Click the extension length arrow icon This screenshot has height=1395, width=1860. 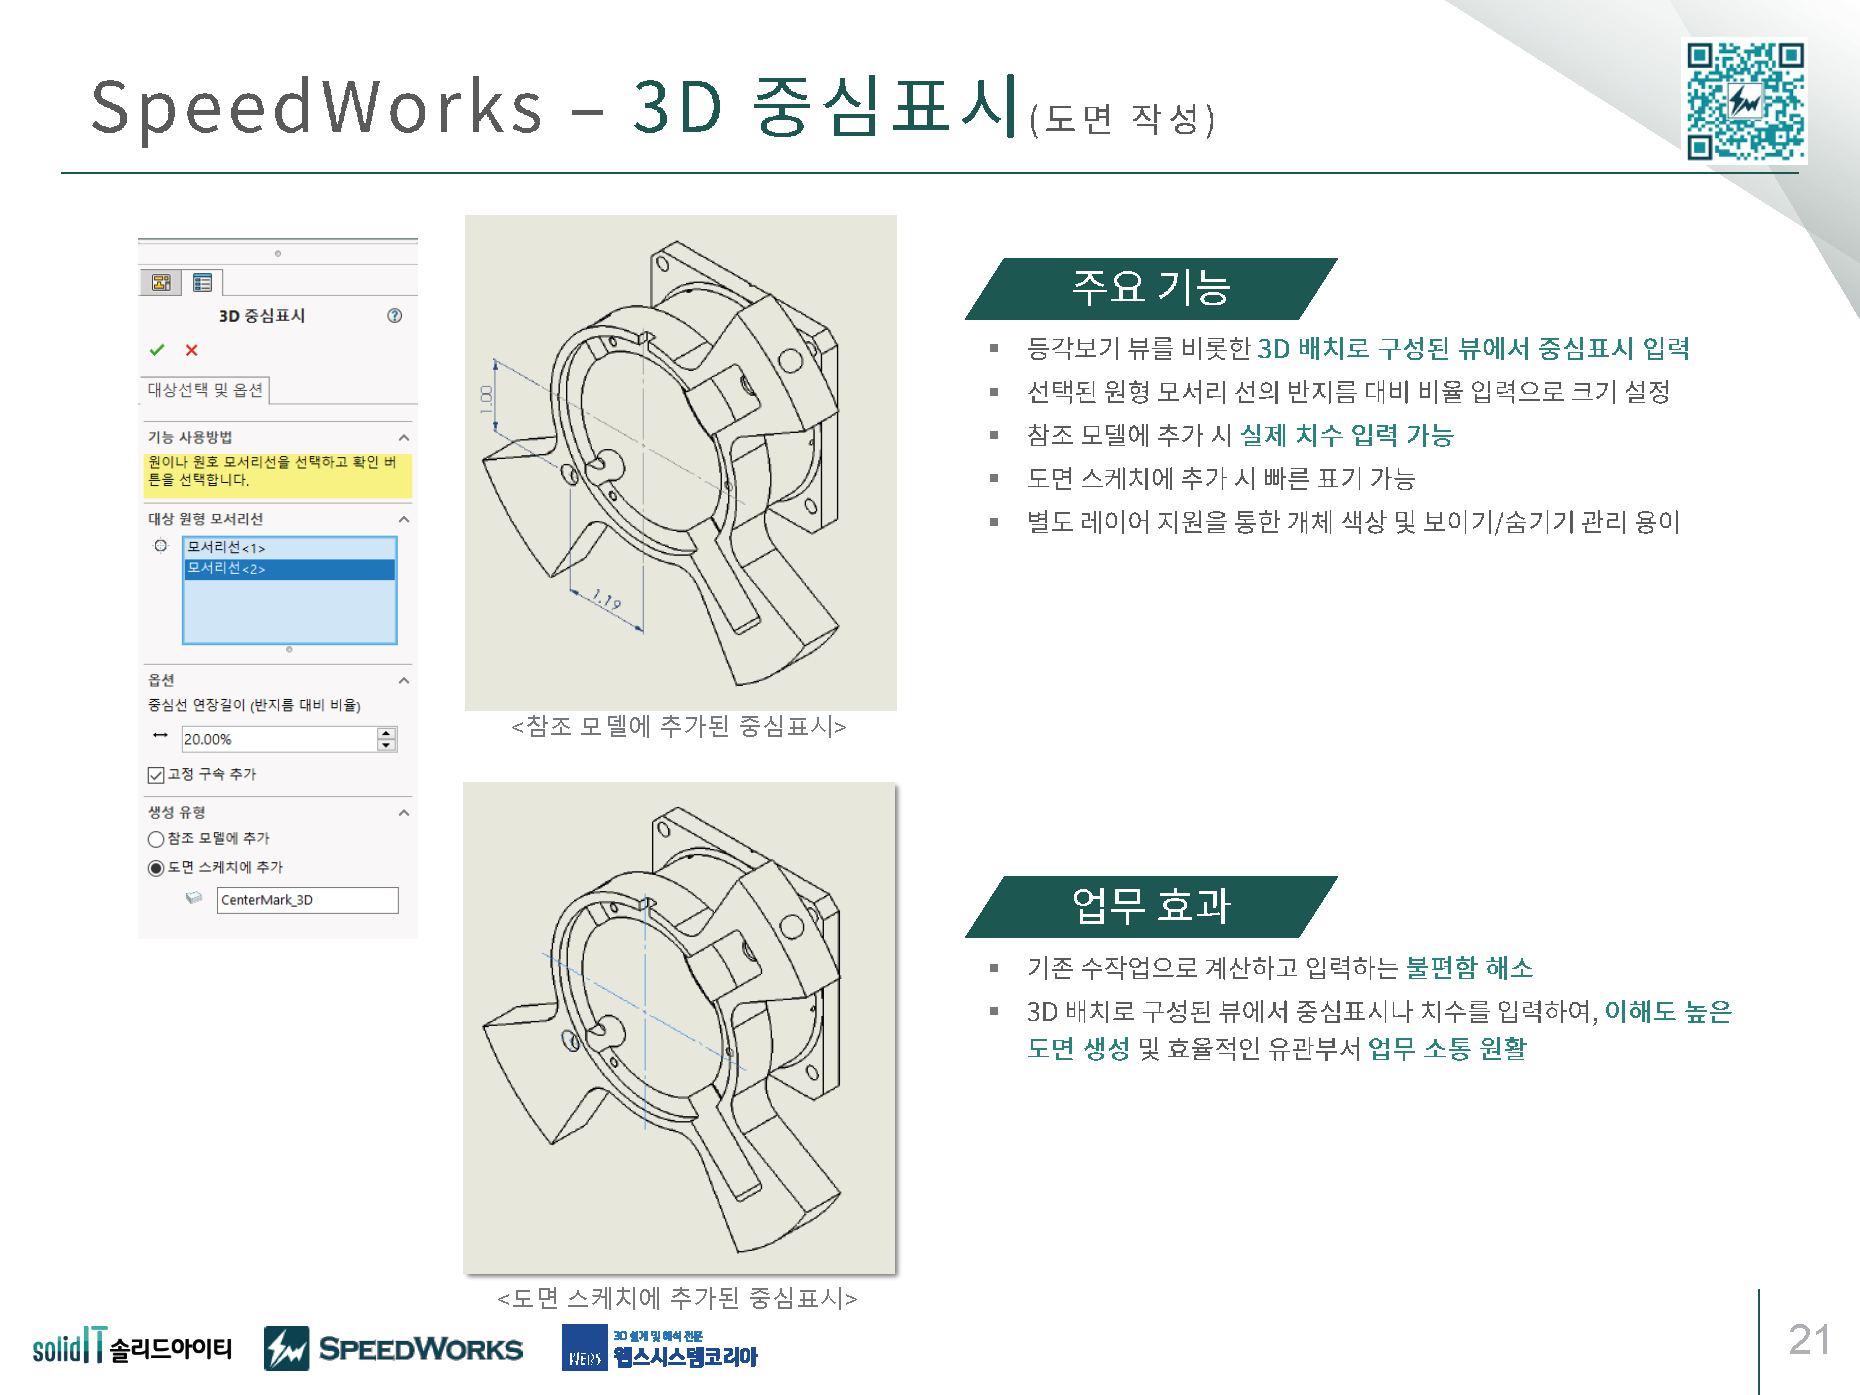point(160,735)
